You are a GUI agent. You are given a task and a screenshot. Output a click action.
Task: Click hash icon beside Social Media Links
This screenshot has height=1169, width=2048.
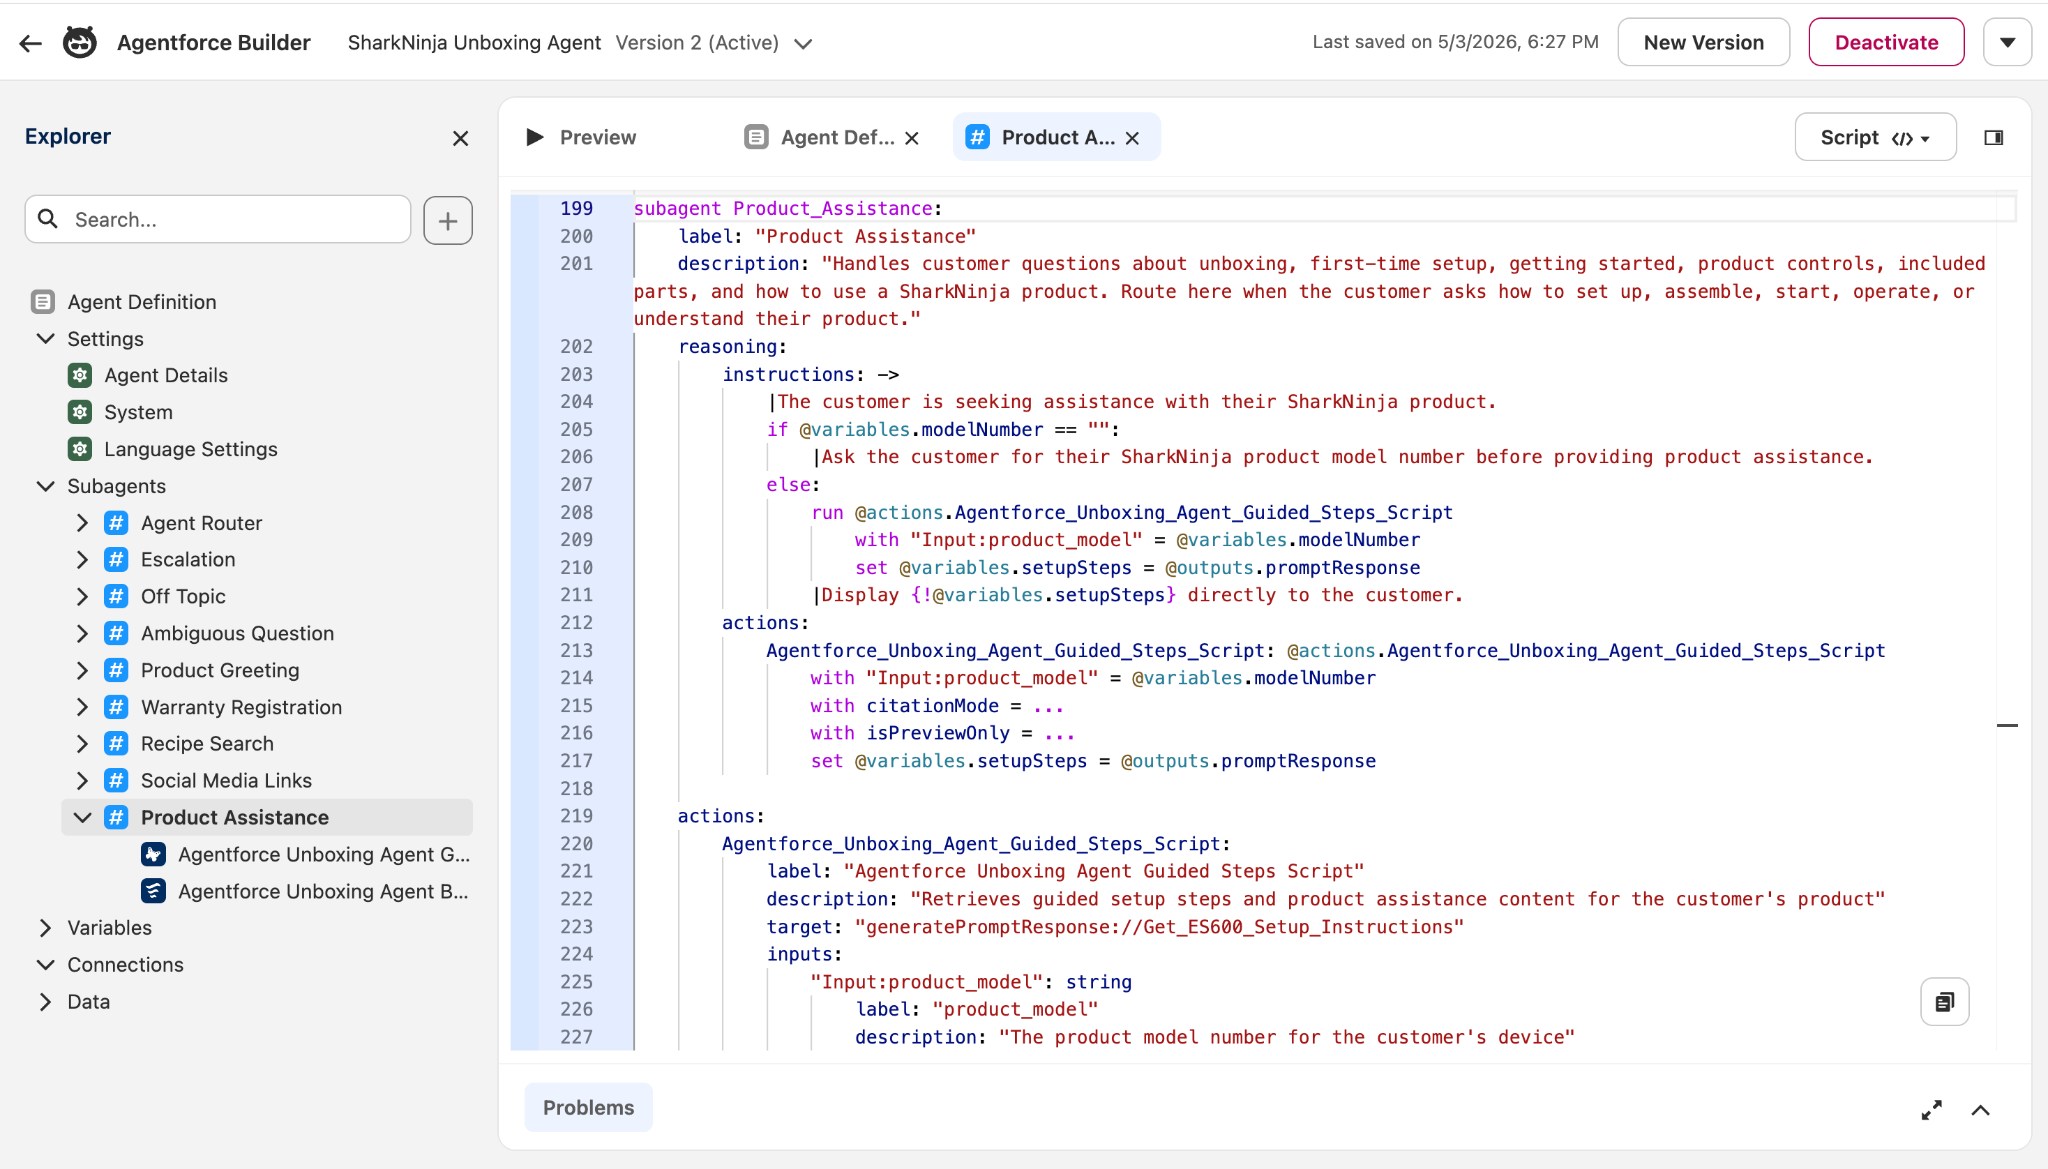click(x=117, y=780)
